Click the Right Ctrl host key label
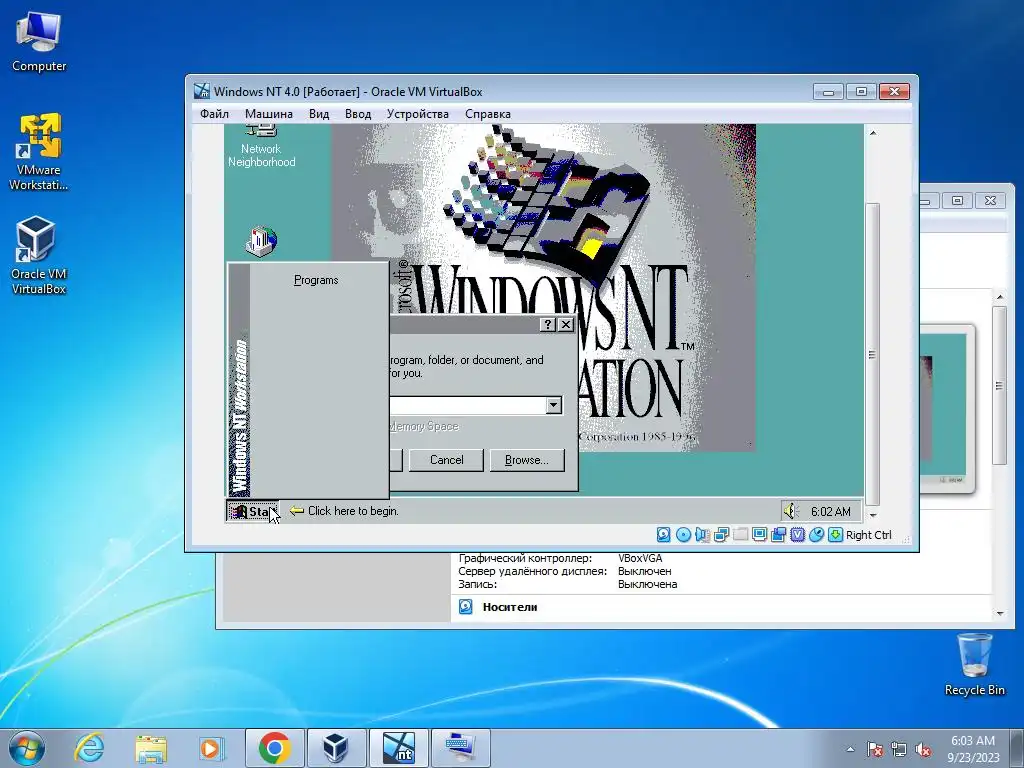1024x768 pixels. 869,535
